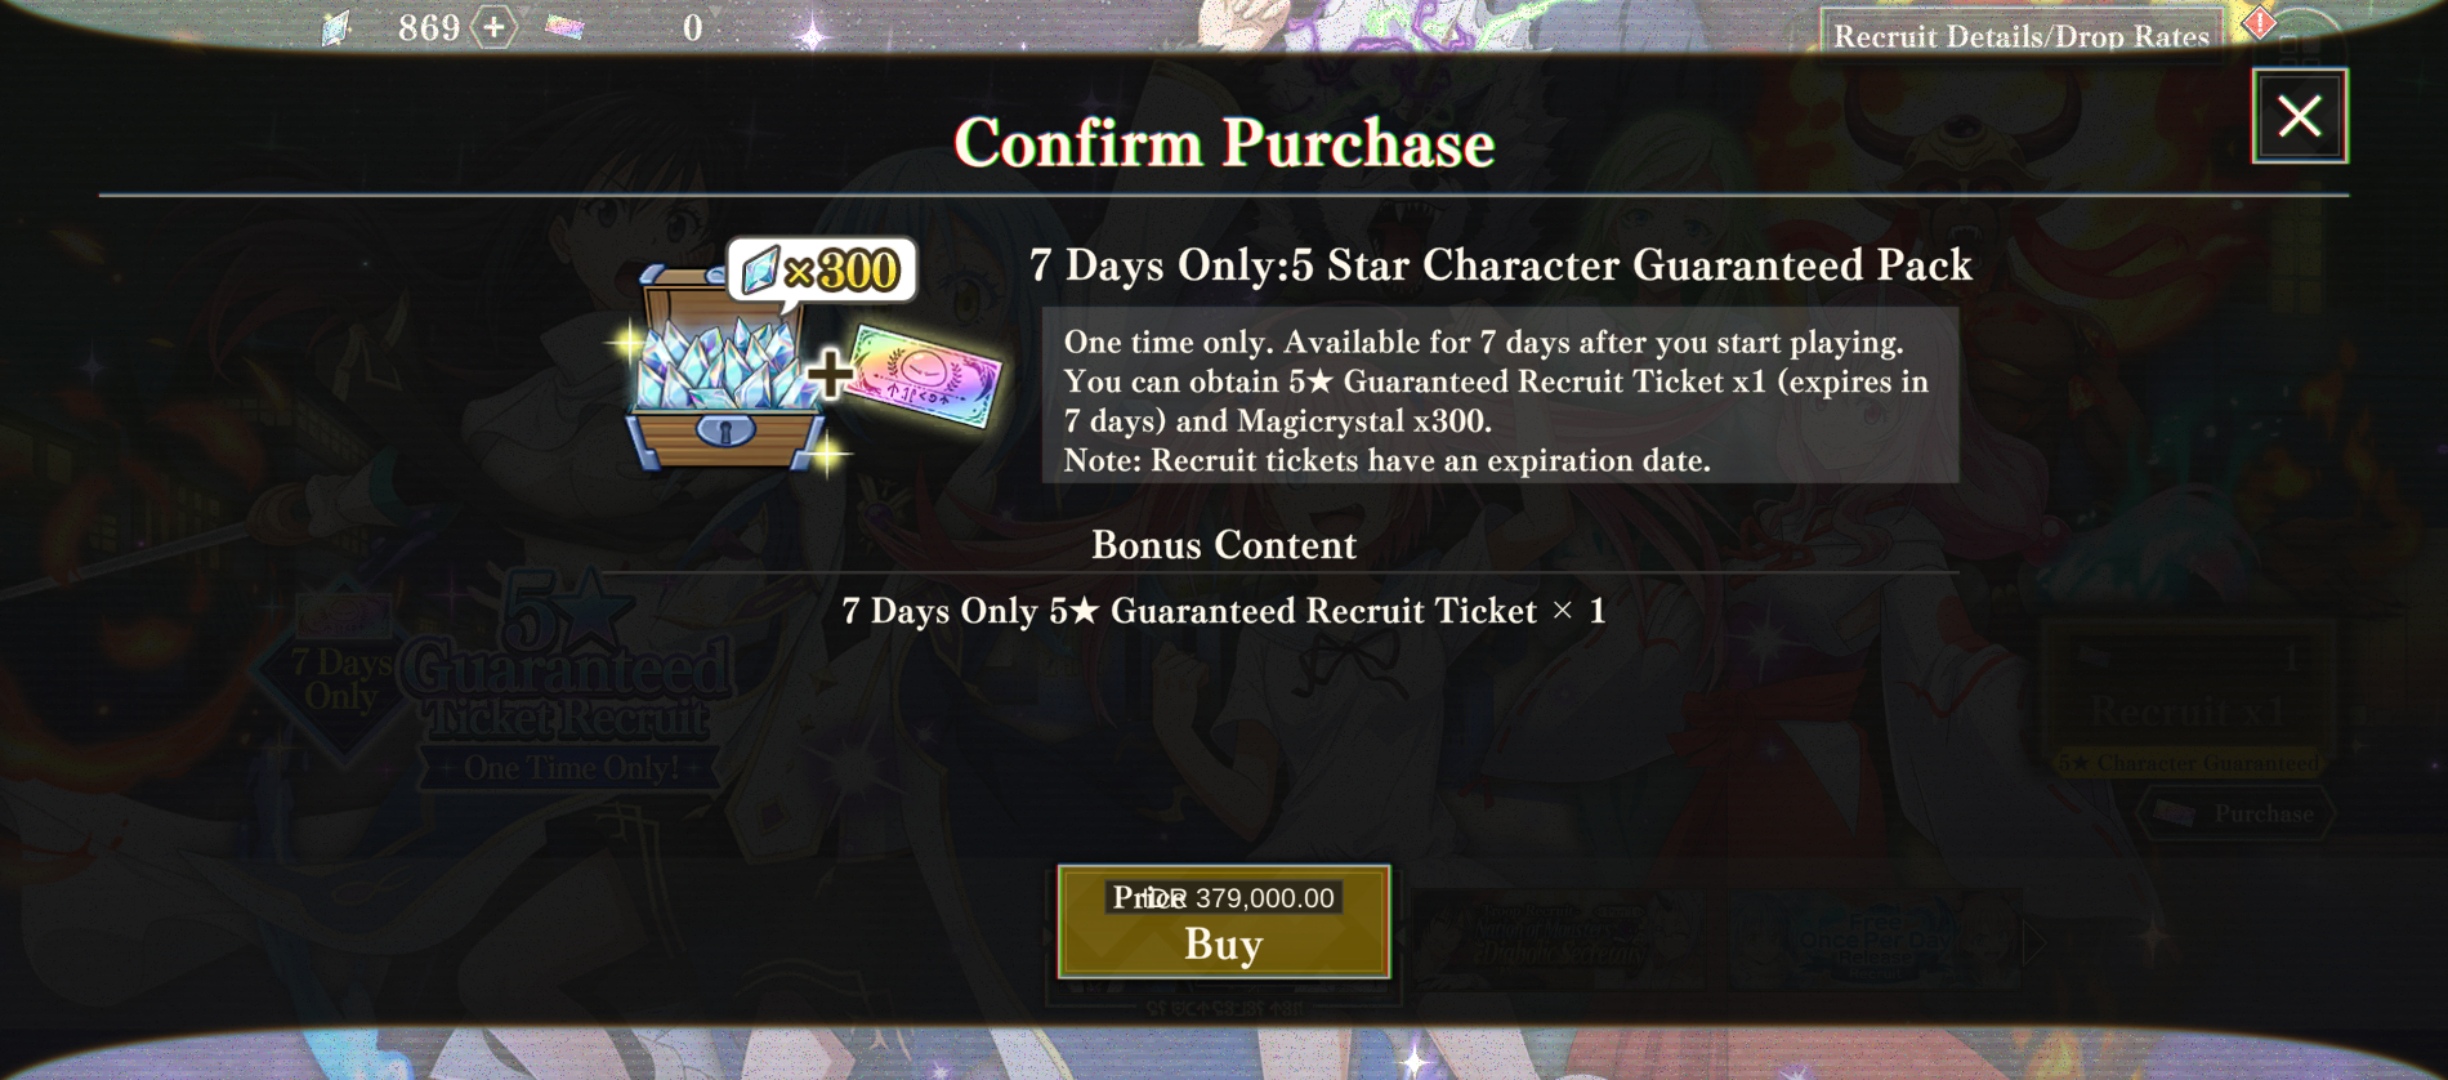Tap the 7 Days Only bonus ticket line

(1224, 611)
